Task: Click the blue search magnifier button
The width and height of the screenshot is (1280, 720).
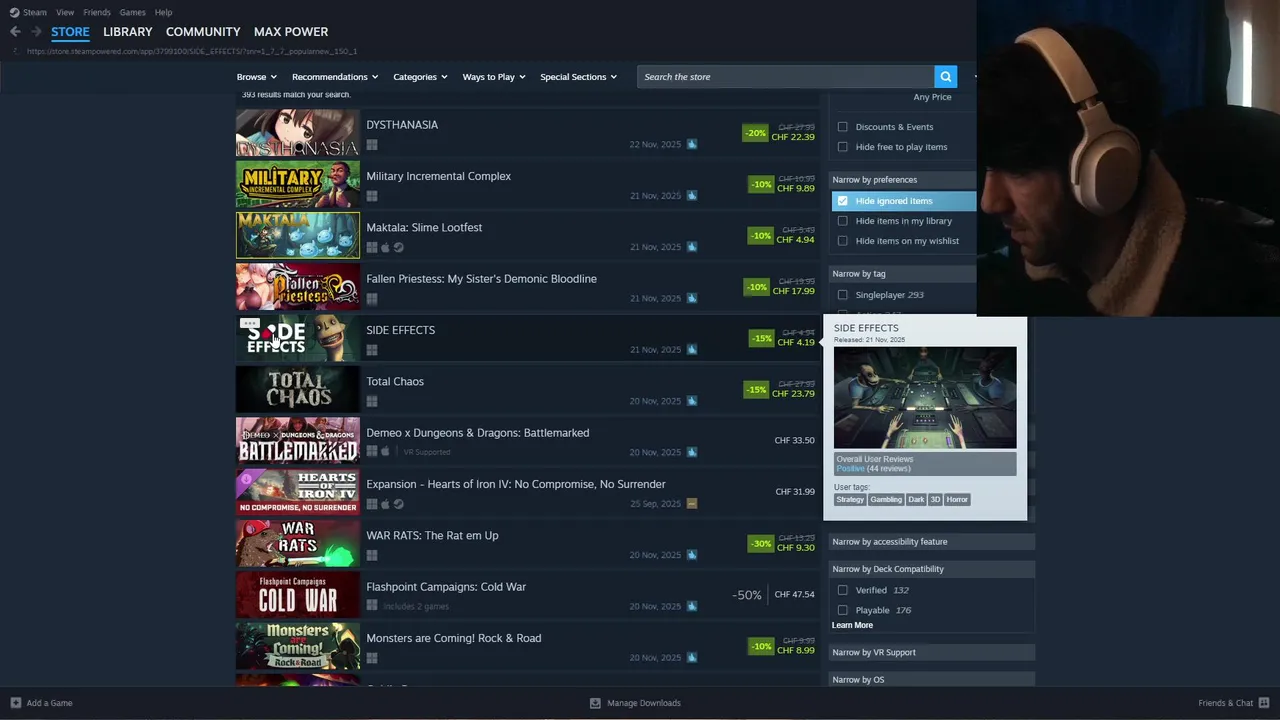Action: coord(945,77)
